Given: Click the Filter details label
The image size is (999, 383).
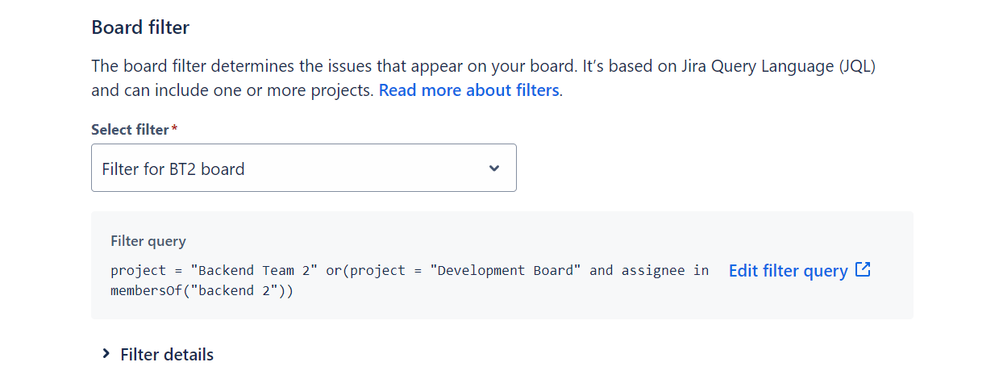Looking at the screenshot, I should pos(167,354).
